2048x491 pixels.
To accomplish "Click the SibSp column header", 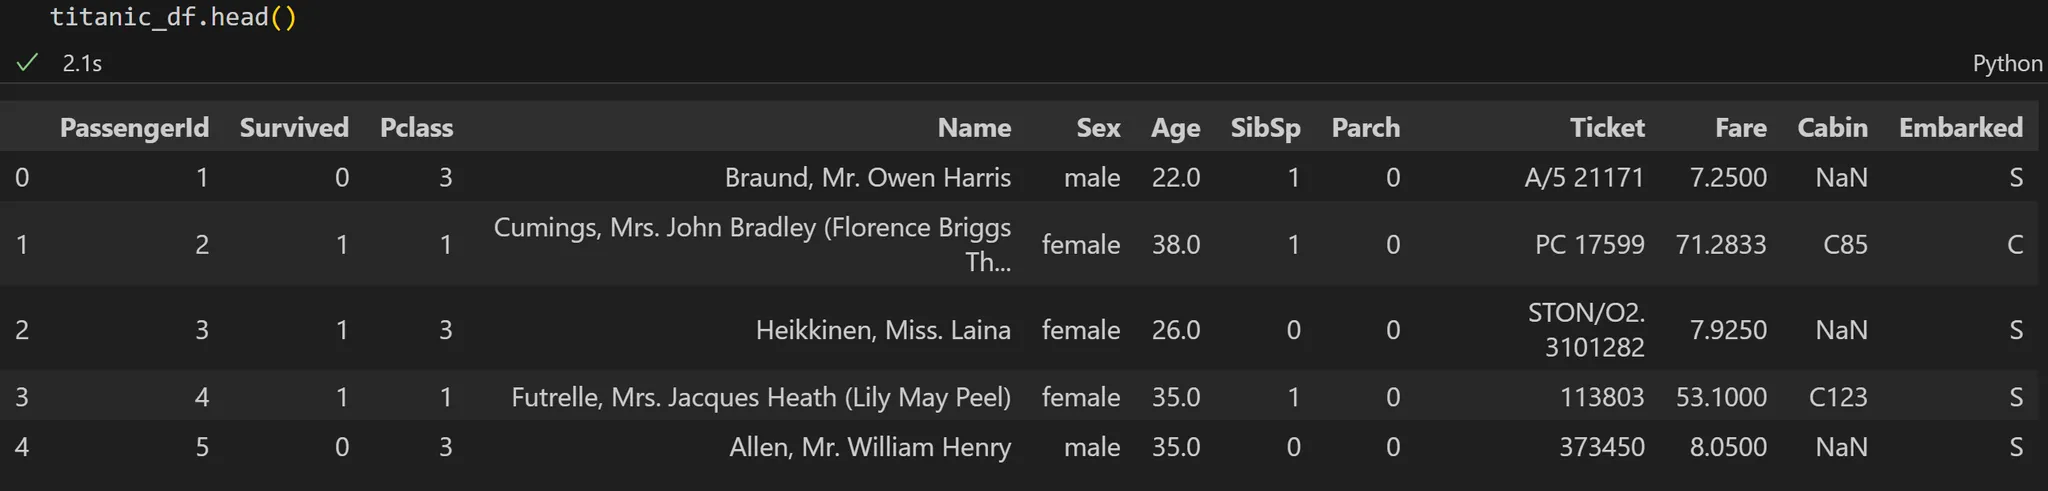I will click(x=1265, y=129).
